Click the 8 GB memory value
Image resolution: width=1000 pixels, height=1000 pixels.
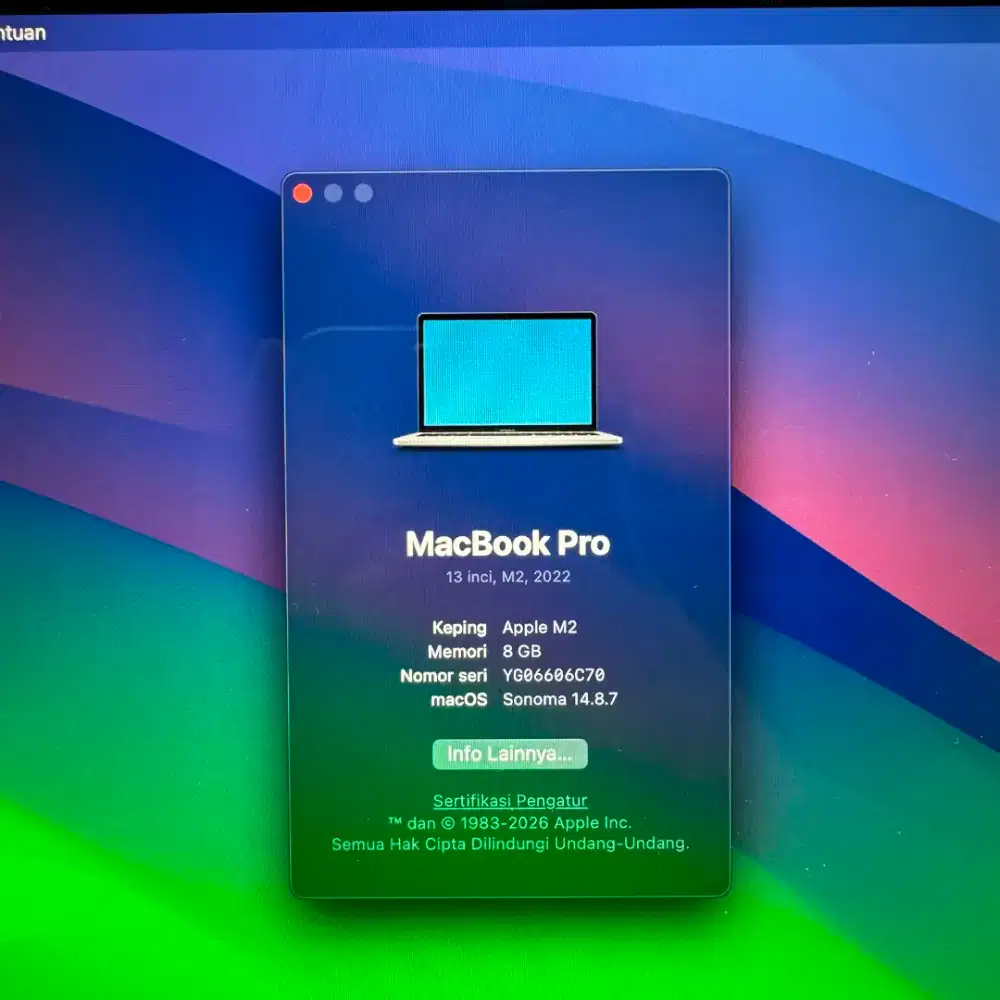click(x=522, y=651)
